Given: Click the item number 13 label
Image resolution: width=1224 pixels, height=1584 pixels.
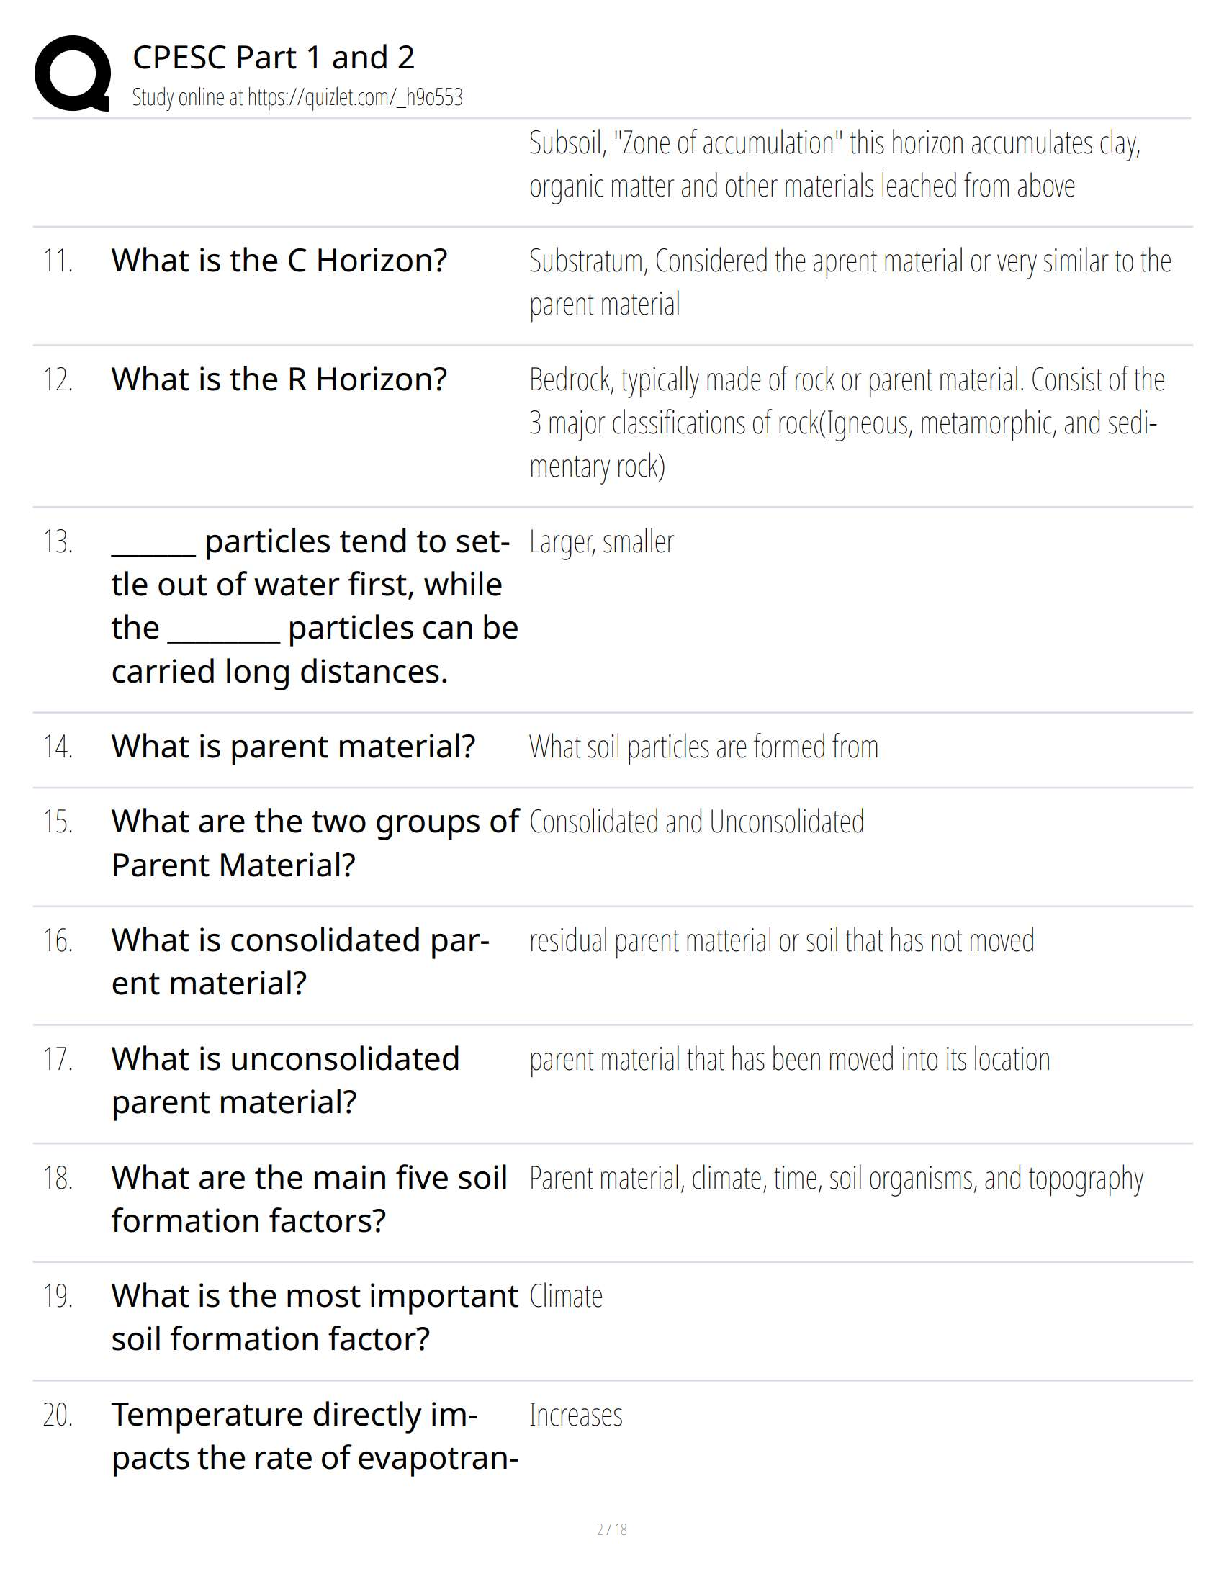Looking at the screenshot, I should coord(57,542).
